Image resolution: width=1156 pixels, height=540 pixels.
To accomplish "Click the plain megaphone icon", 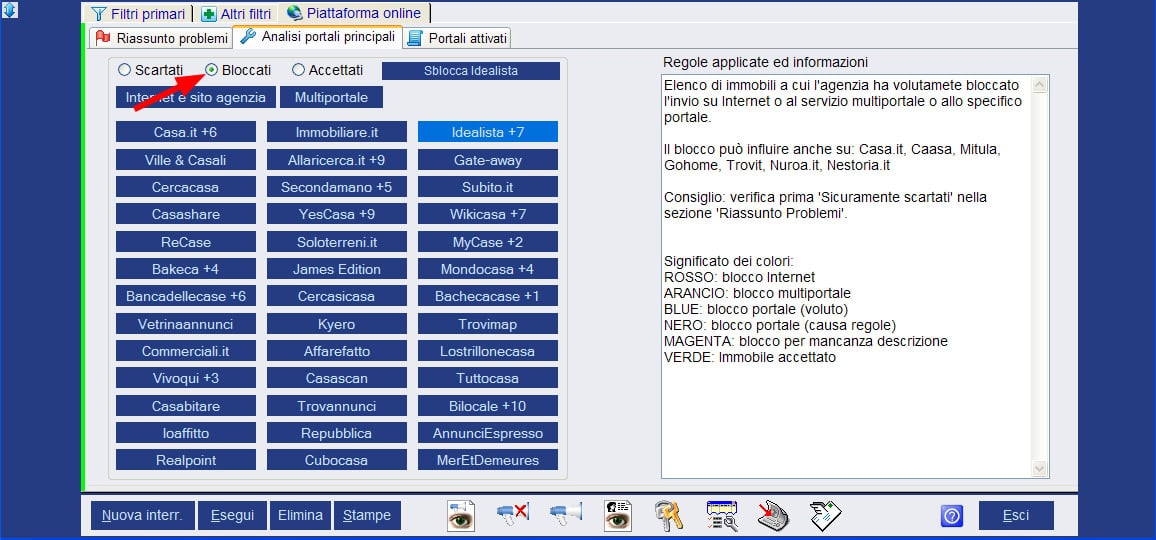I will (x=565, y=515).
